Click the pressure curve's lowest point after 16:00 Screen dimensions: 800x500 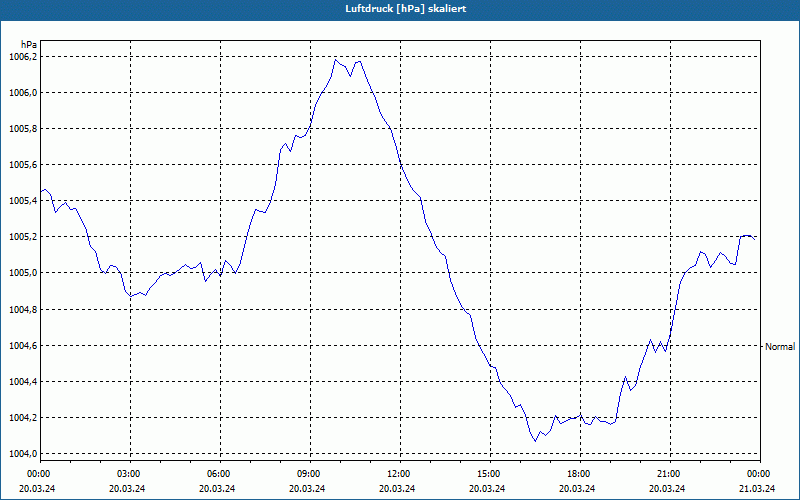point(535,441)
